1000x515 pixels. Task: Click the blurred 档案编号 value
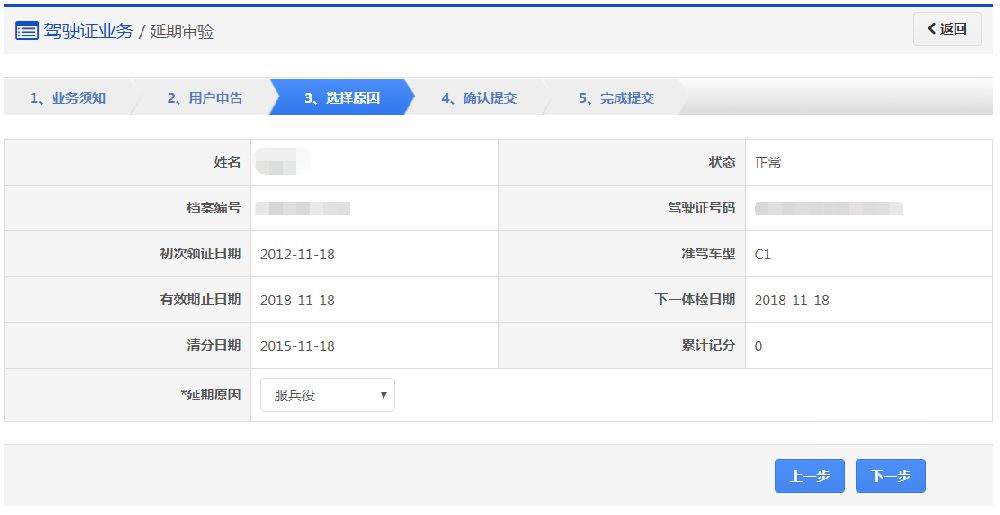pyautogui.click(x=303, y=208)
